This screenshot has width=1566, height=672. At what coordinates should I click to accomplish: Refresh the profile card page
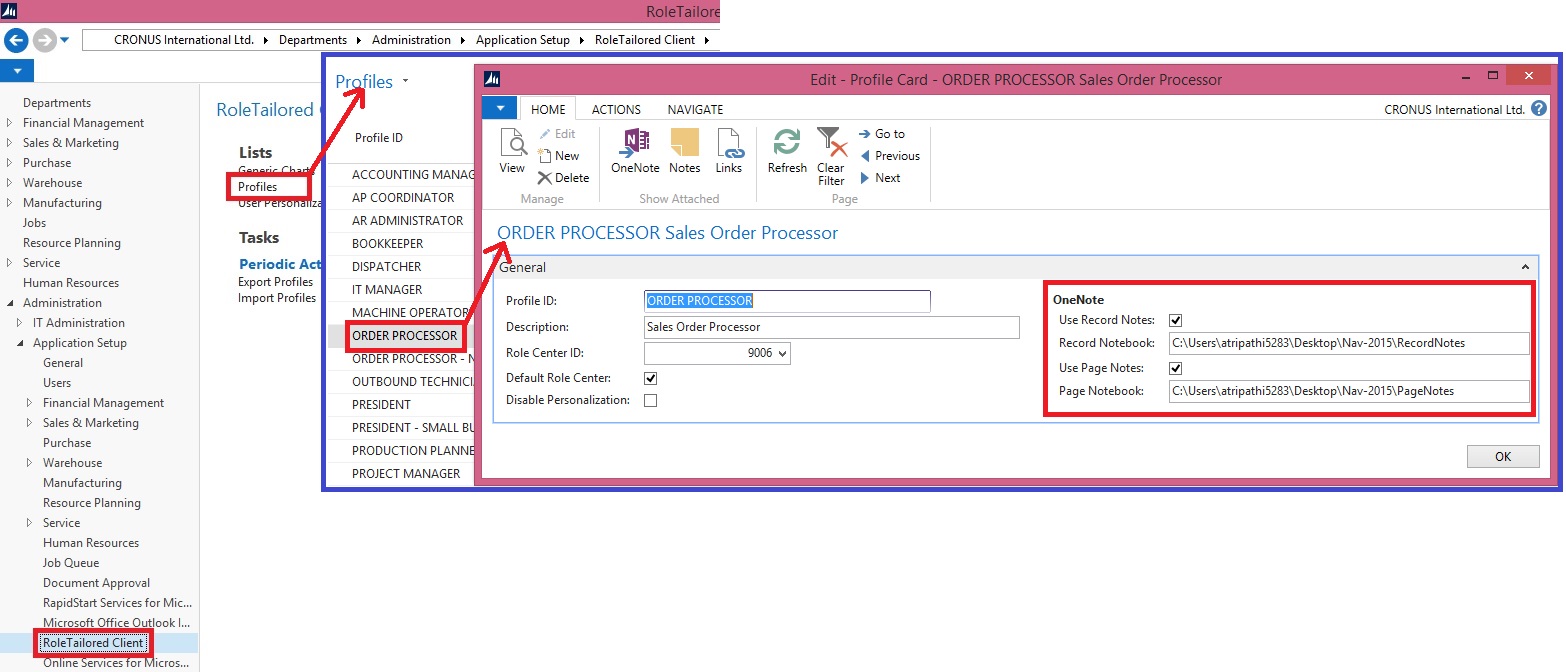pos(786,150)
